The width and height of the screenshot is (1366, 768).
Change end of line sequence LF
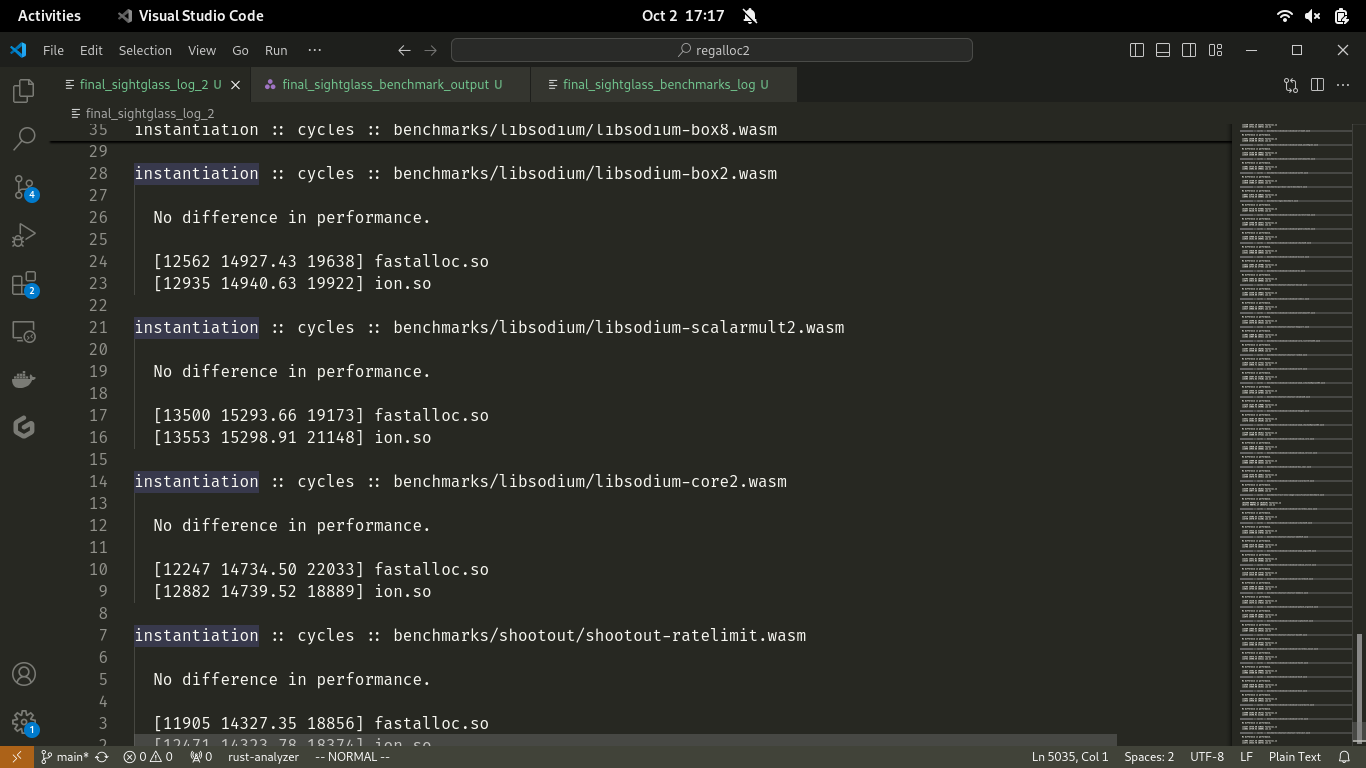1246,757
